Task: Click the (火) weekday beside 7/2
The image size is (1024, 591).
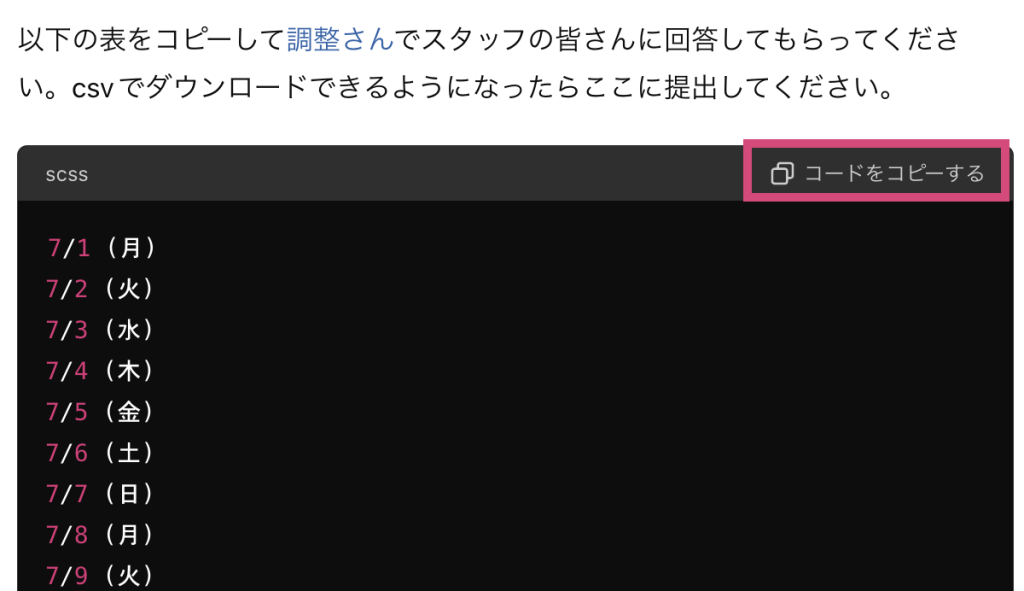Action: click(129, 289)
